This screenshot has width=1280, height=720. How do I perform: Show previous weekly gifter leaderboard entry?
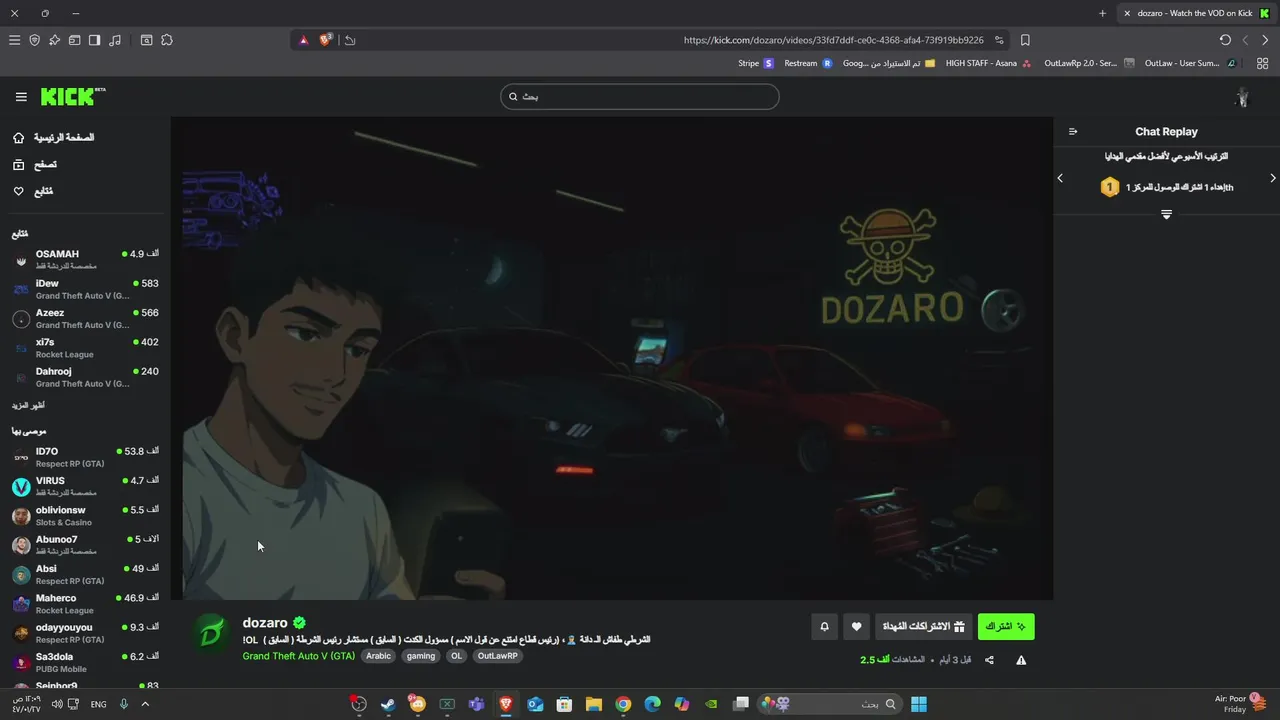[1060, 178]
